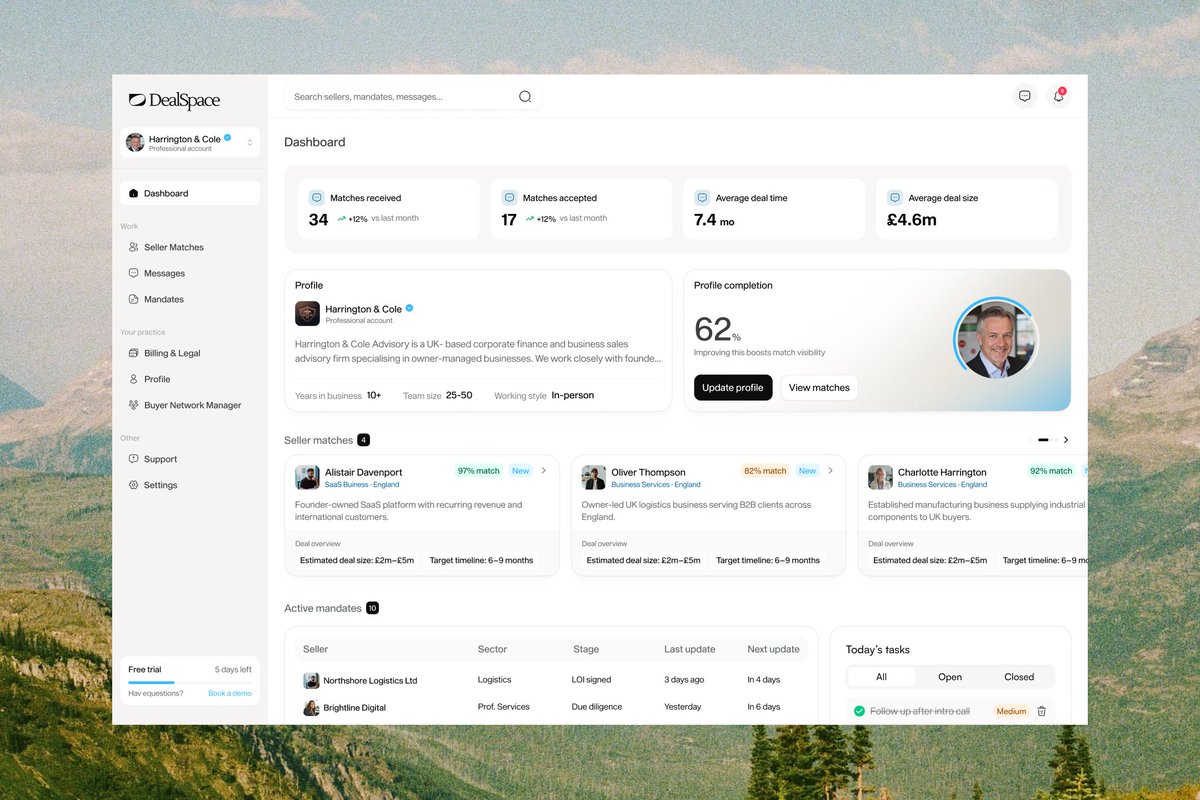Click the DealSpace logo
Screen dimensions: 1200x800
click(174, 100)
